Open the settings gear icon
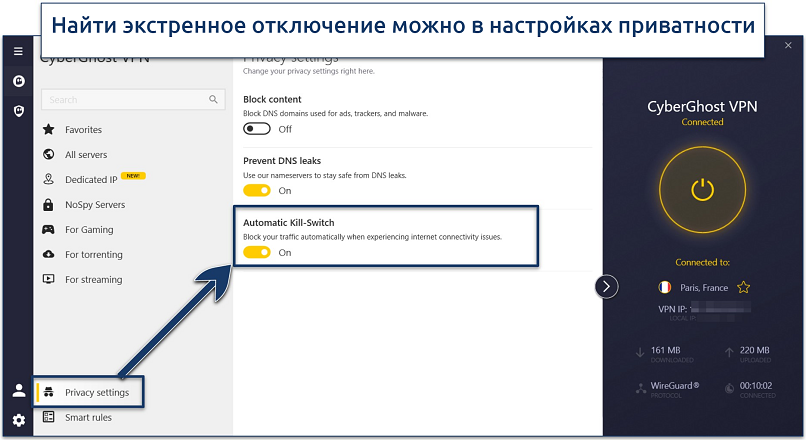This screenshot has width=806, height=440. point(17,420)
